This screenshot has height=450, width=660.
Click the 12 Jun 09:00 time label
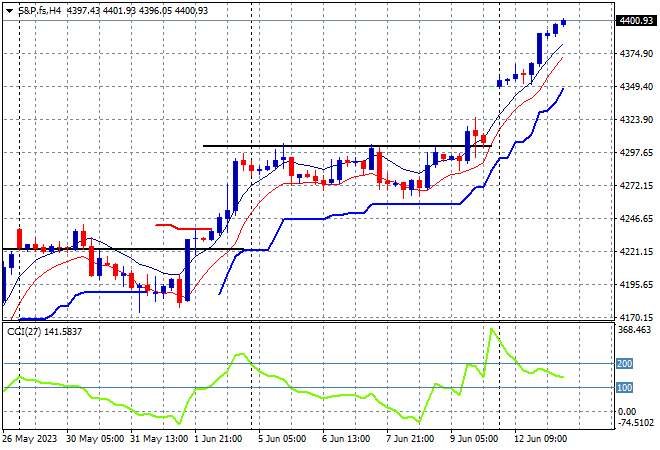pos(541,439)
